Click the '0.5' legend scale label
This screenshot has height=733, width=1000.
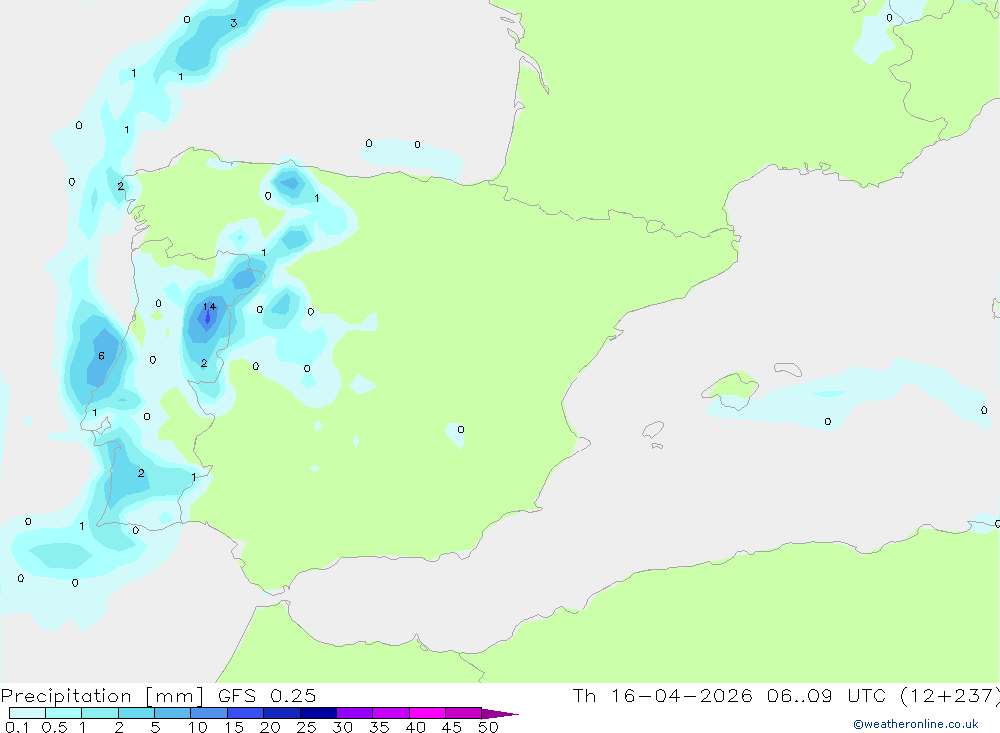pyautogui.click(x=54, y=727)
